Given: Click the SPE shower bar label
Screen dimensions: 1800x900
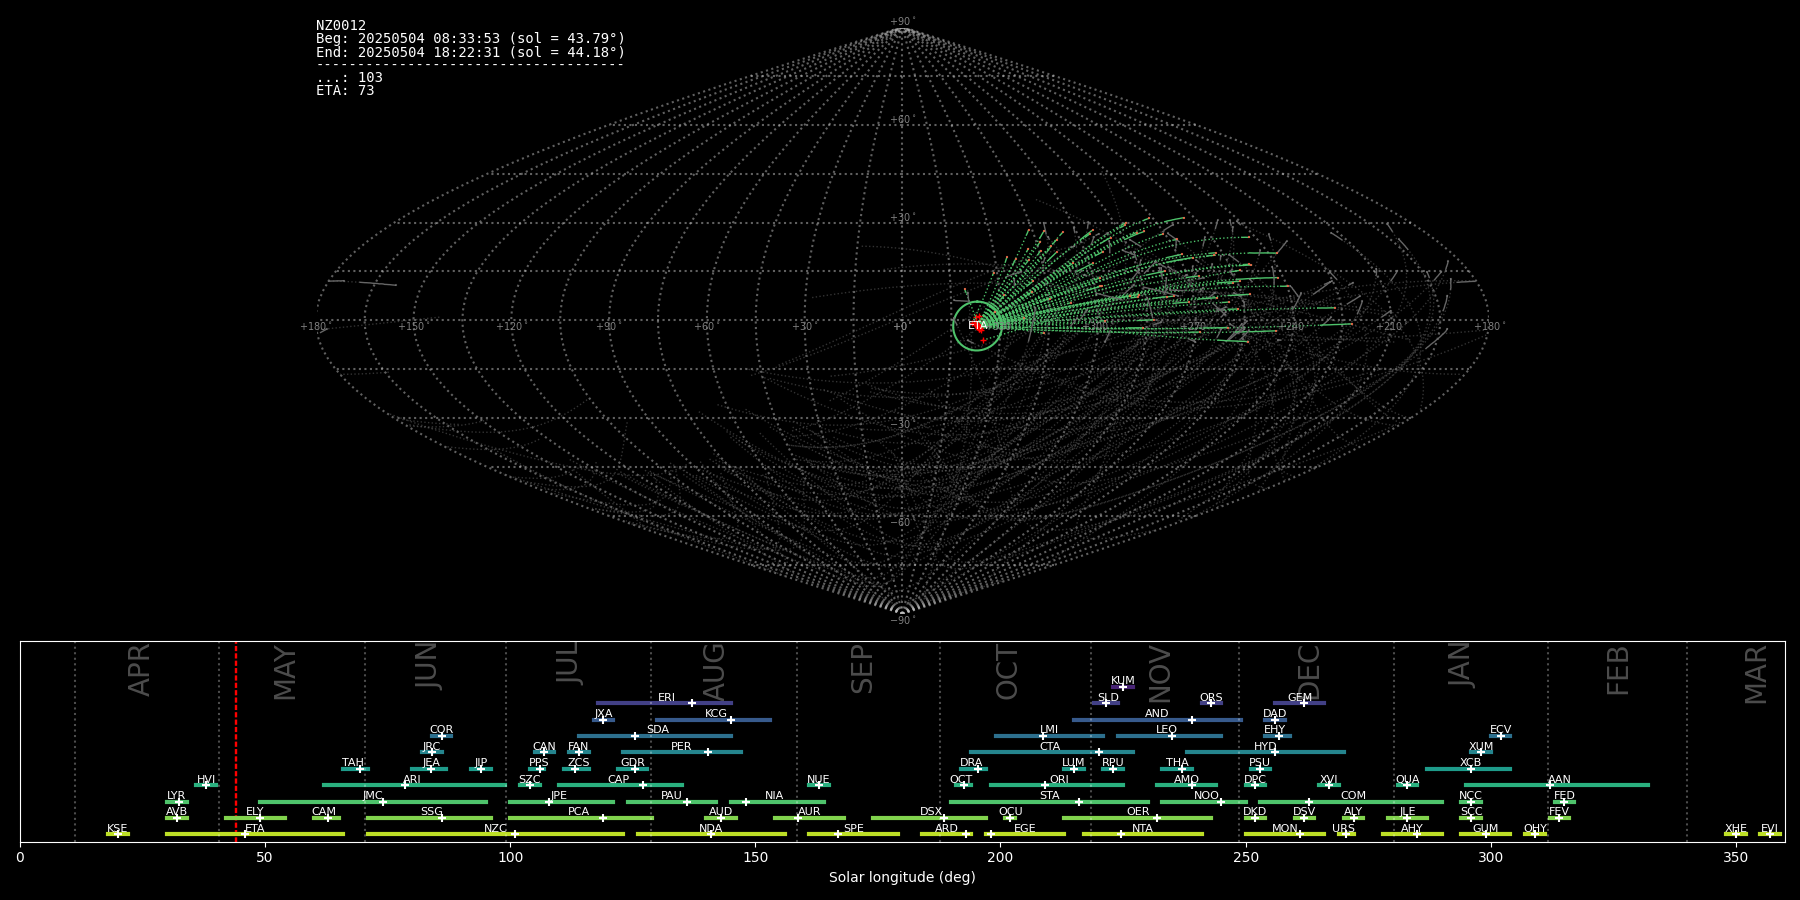Looking at the screenshot, I should pos(853,829).
